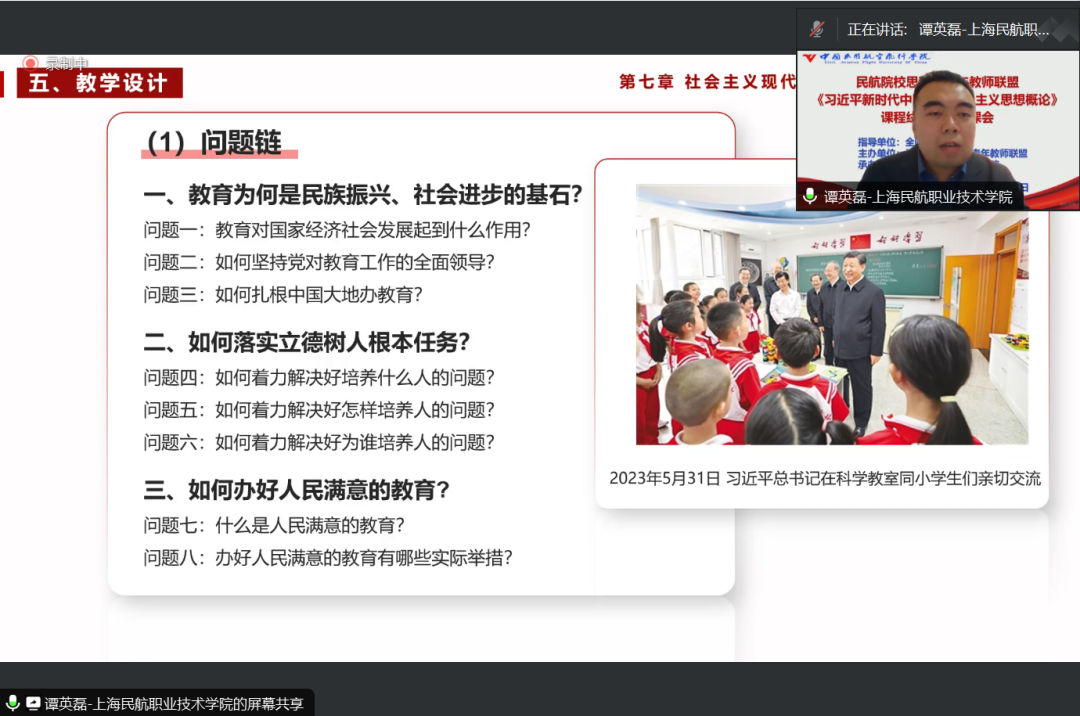Click the screen share icon at bottom left
1080x716 pixels.
point(33,704)
